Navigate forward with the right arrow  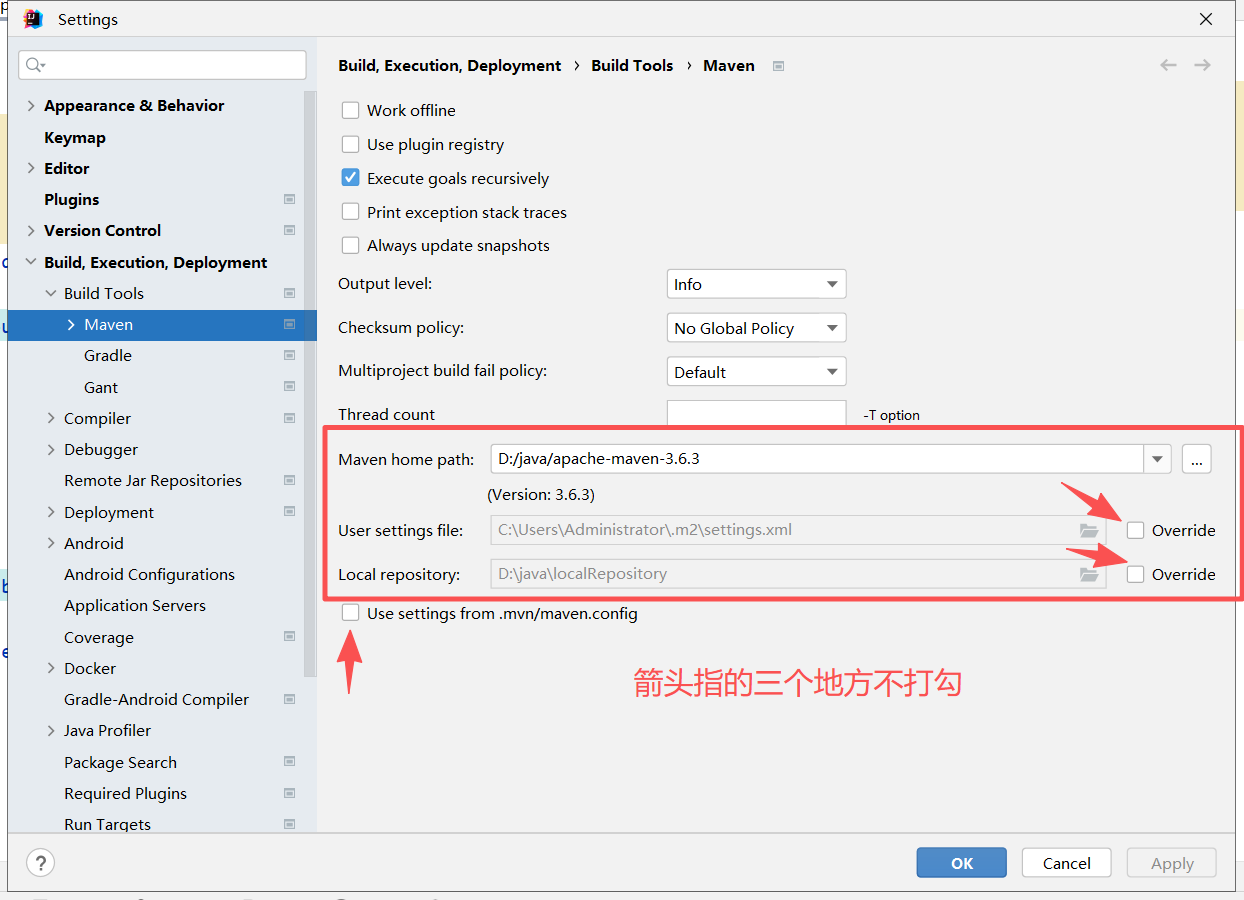point(1202,65)
